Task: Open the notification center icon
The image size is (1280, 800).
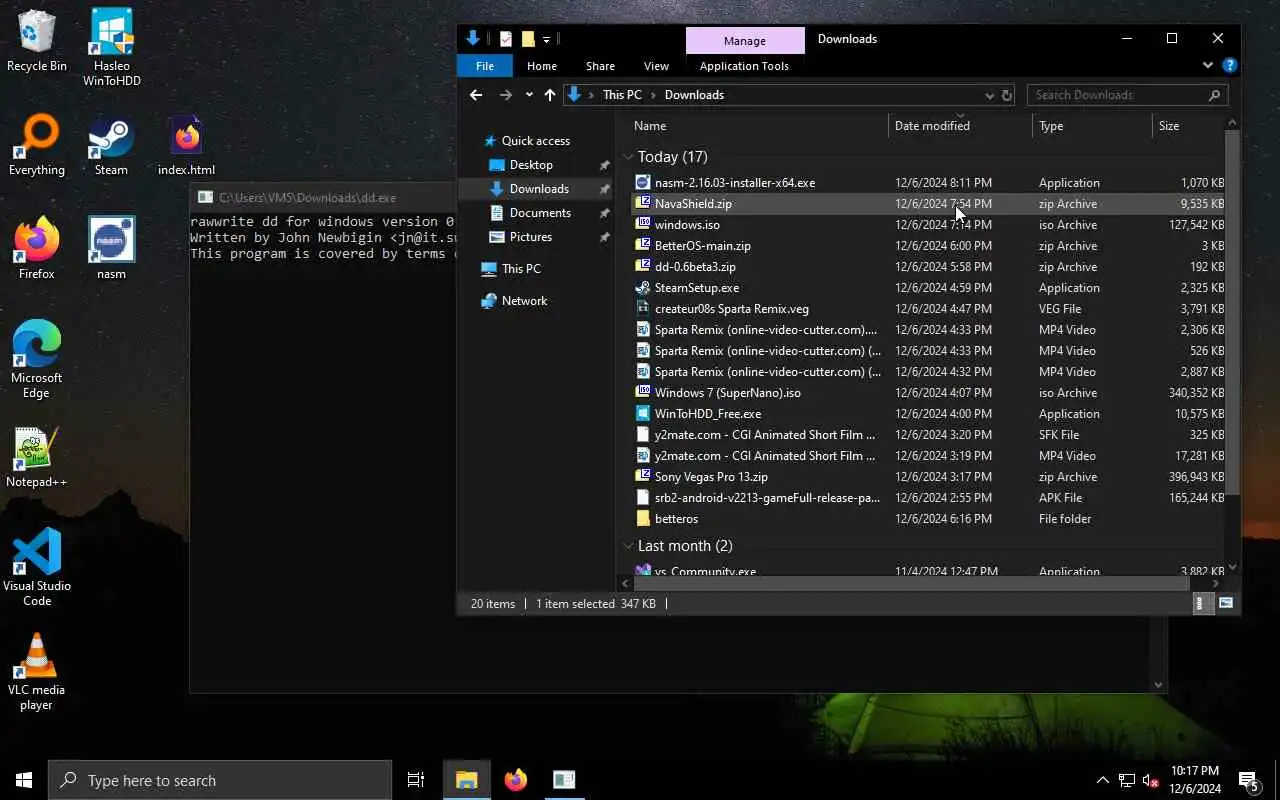Action: (x=1249, y=780)
